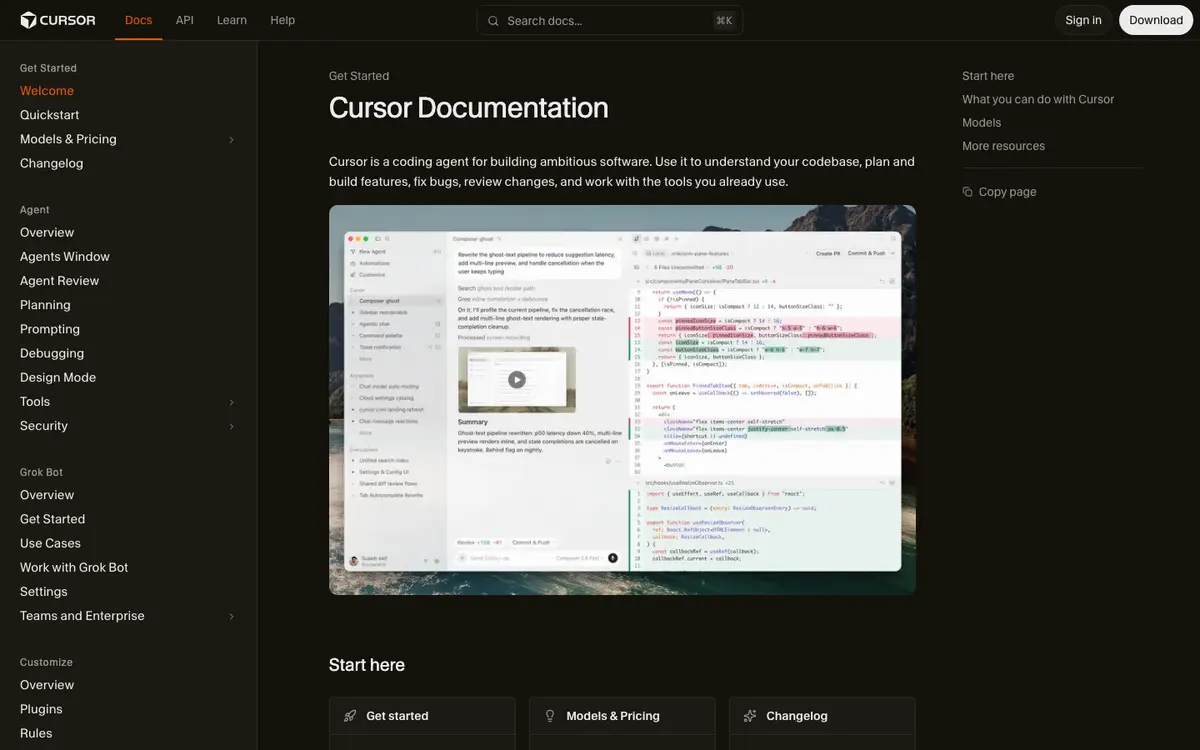Image resolution: width=1200 pixels, height=750 pixels.
Task: Click the search magnifier icon
Action: (493, 21)
